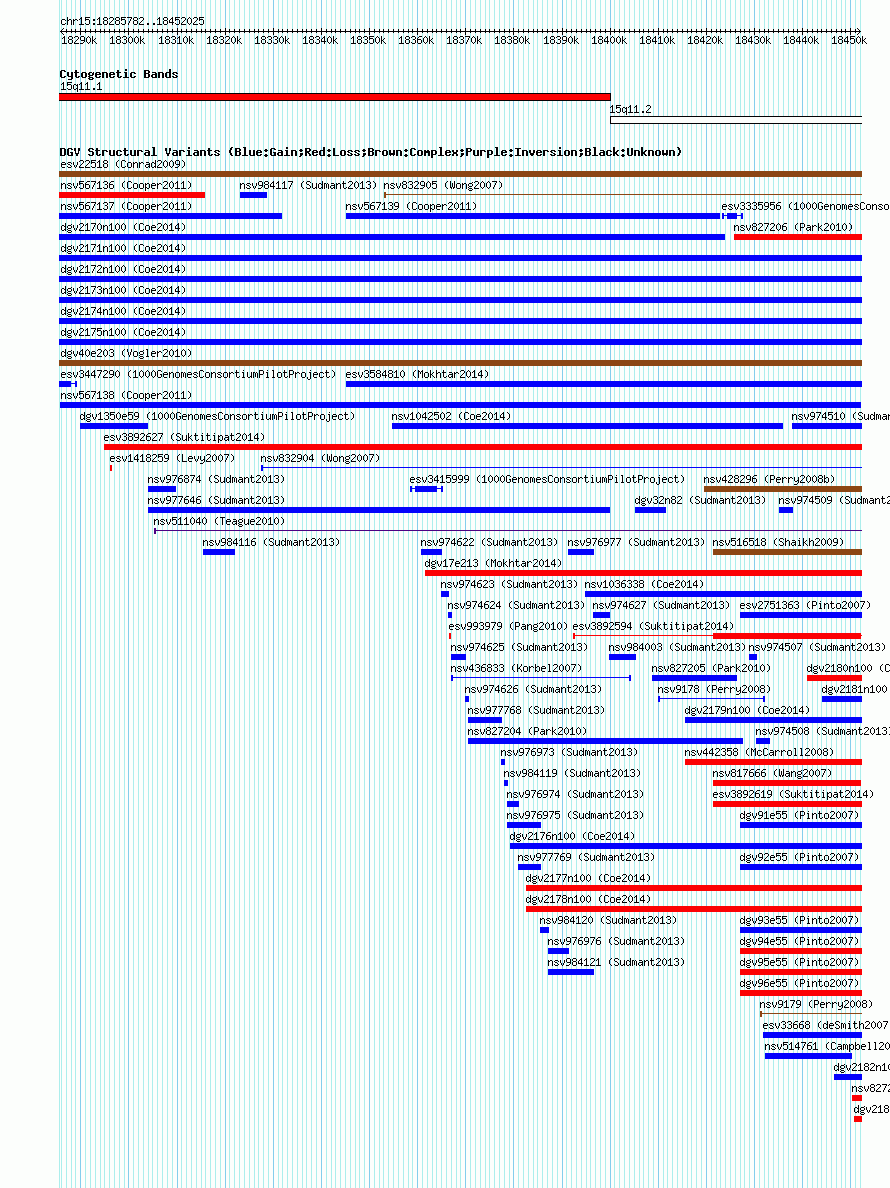Image resolution: width=890 pixels, height=1188 pixels.
Task: Open the nsv984121 (Sudmant2013) label
Action: pos(617,963)
